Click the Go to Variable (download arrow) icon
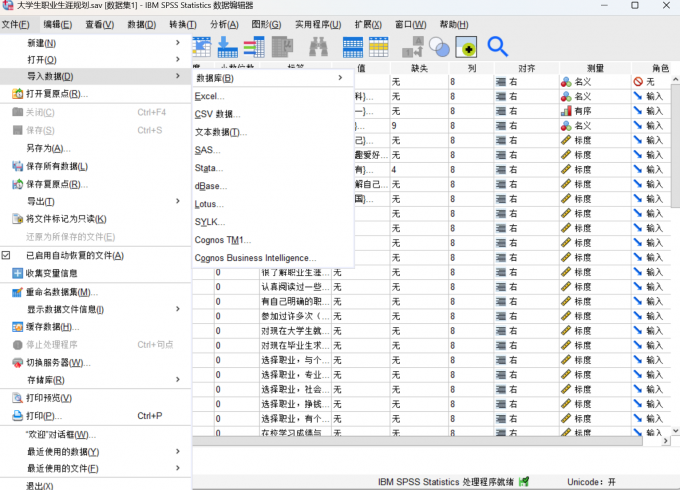The height and width of the screenshot is (490, 680). click(227, 47)
